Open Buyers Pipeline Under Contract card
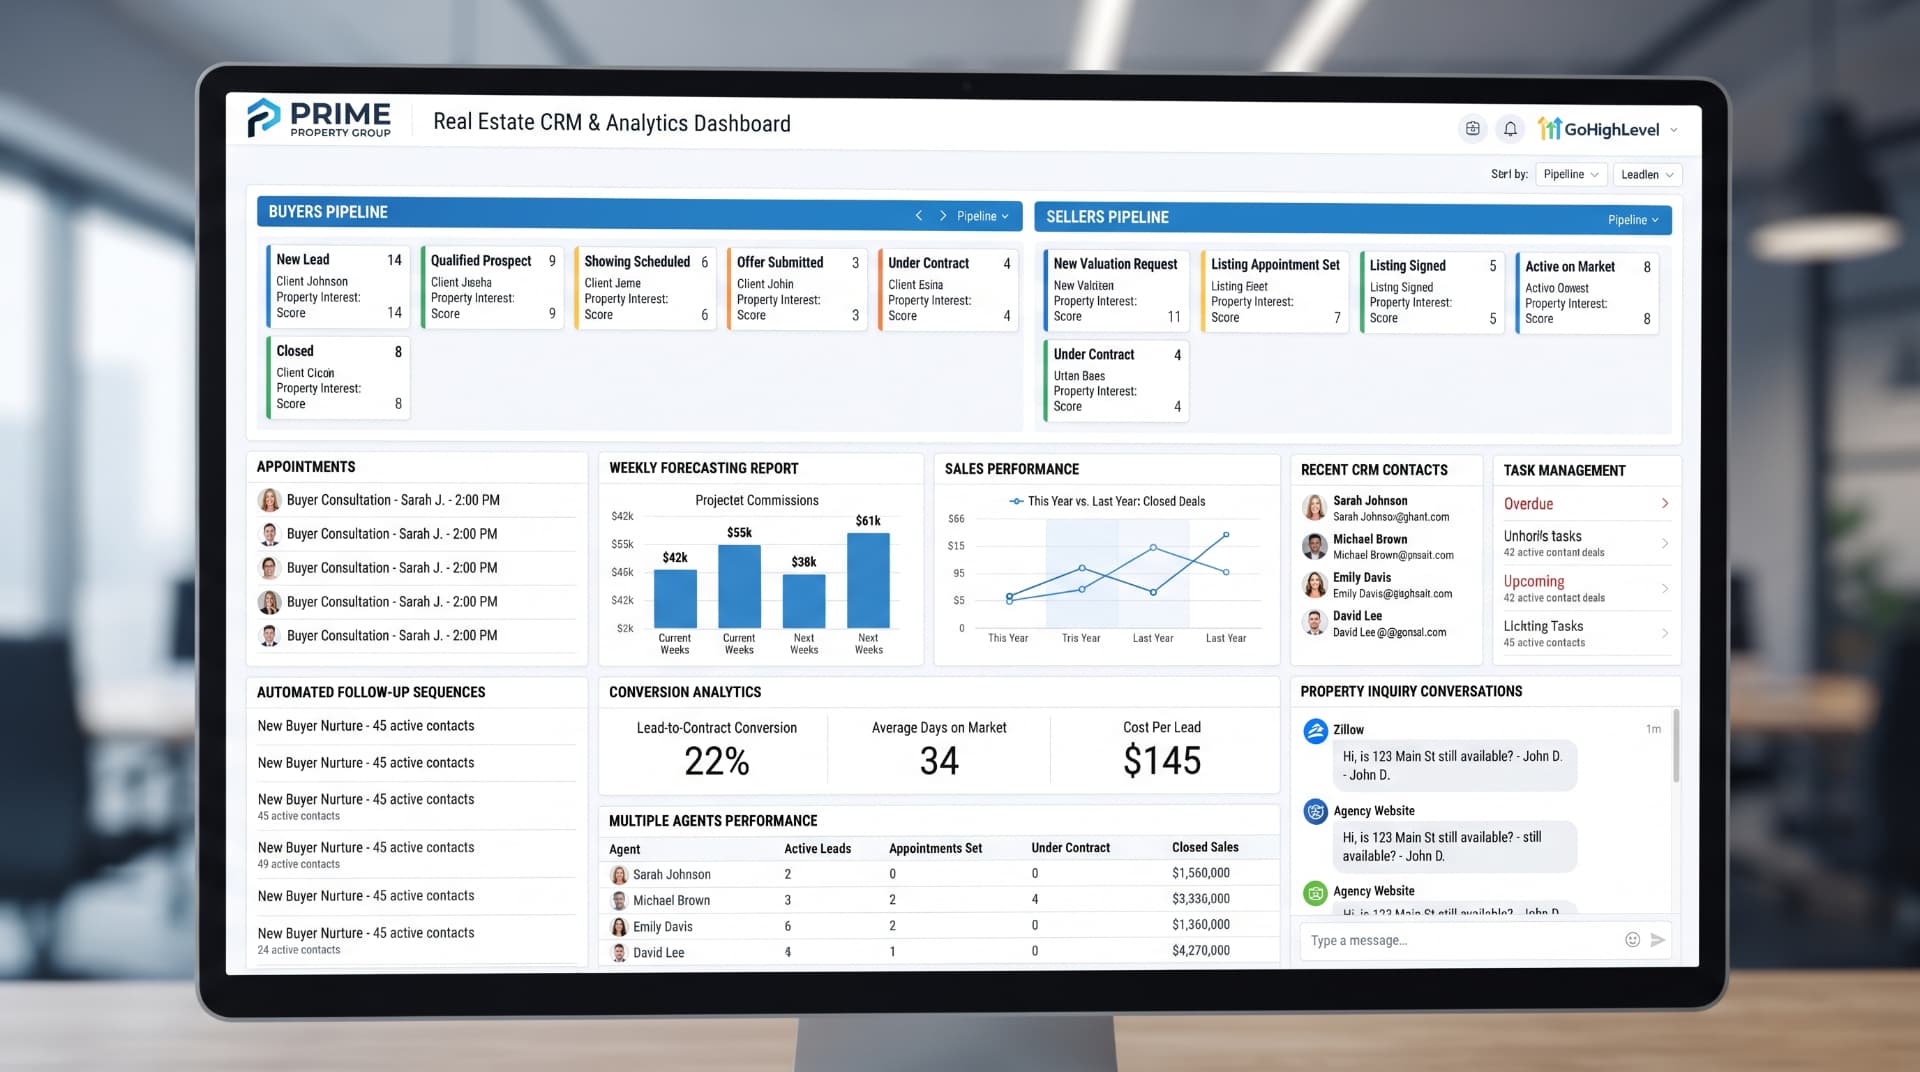 tap(948, 289)
